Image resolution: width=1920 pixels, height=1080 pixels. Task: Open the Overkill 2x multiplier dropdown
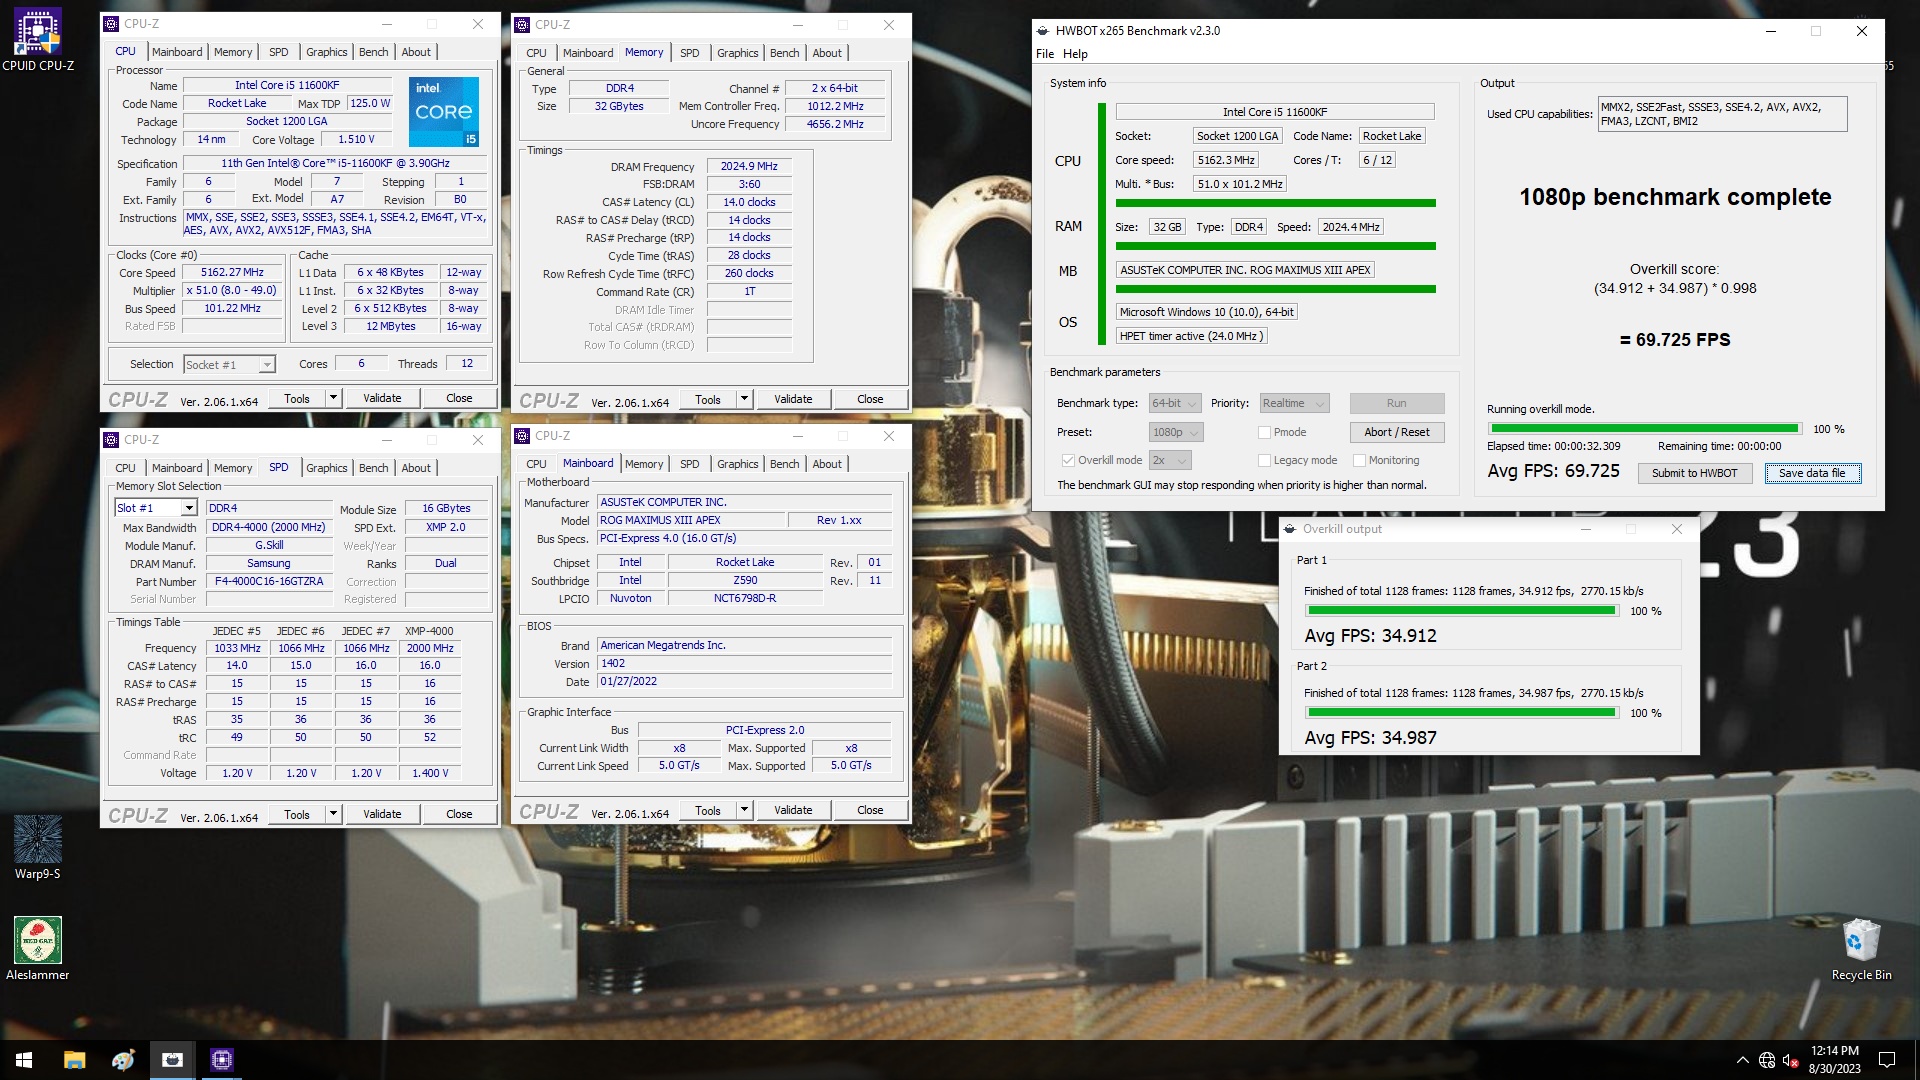(1170, 461)
